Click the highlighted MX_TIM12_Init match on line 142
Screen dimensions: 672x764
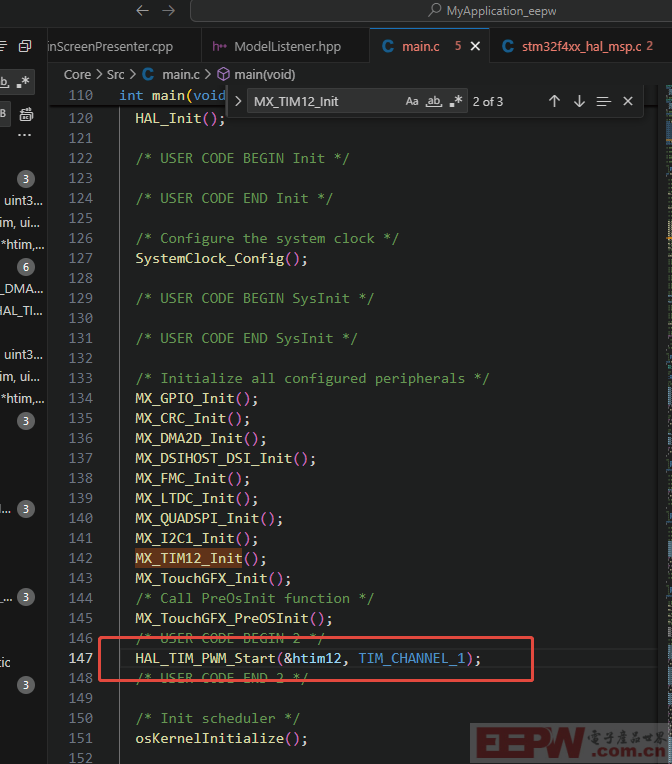pyautogui.click(x=189, y=558)
